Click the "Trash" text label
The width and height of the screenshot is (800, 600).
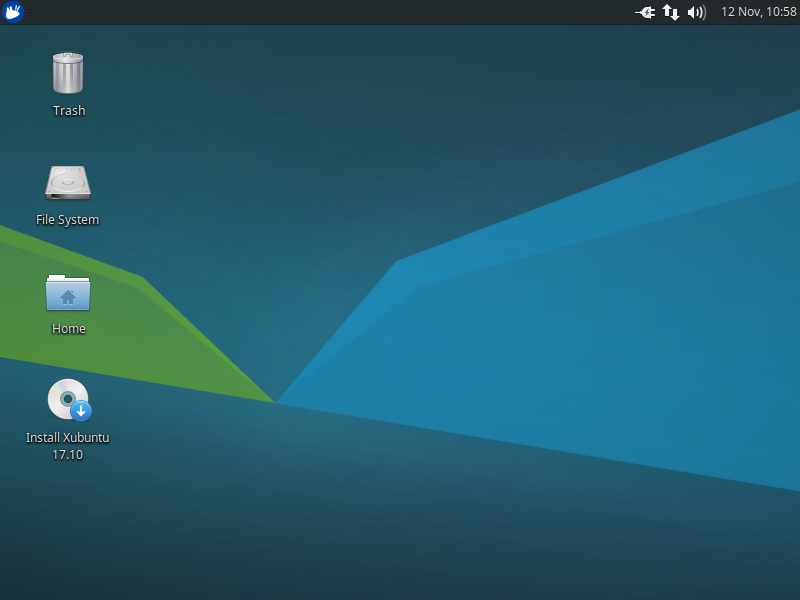tap(69, 111)
